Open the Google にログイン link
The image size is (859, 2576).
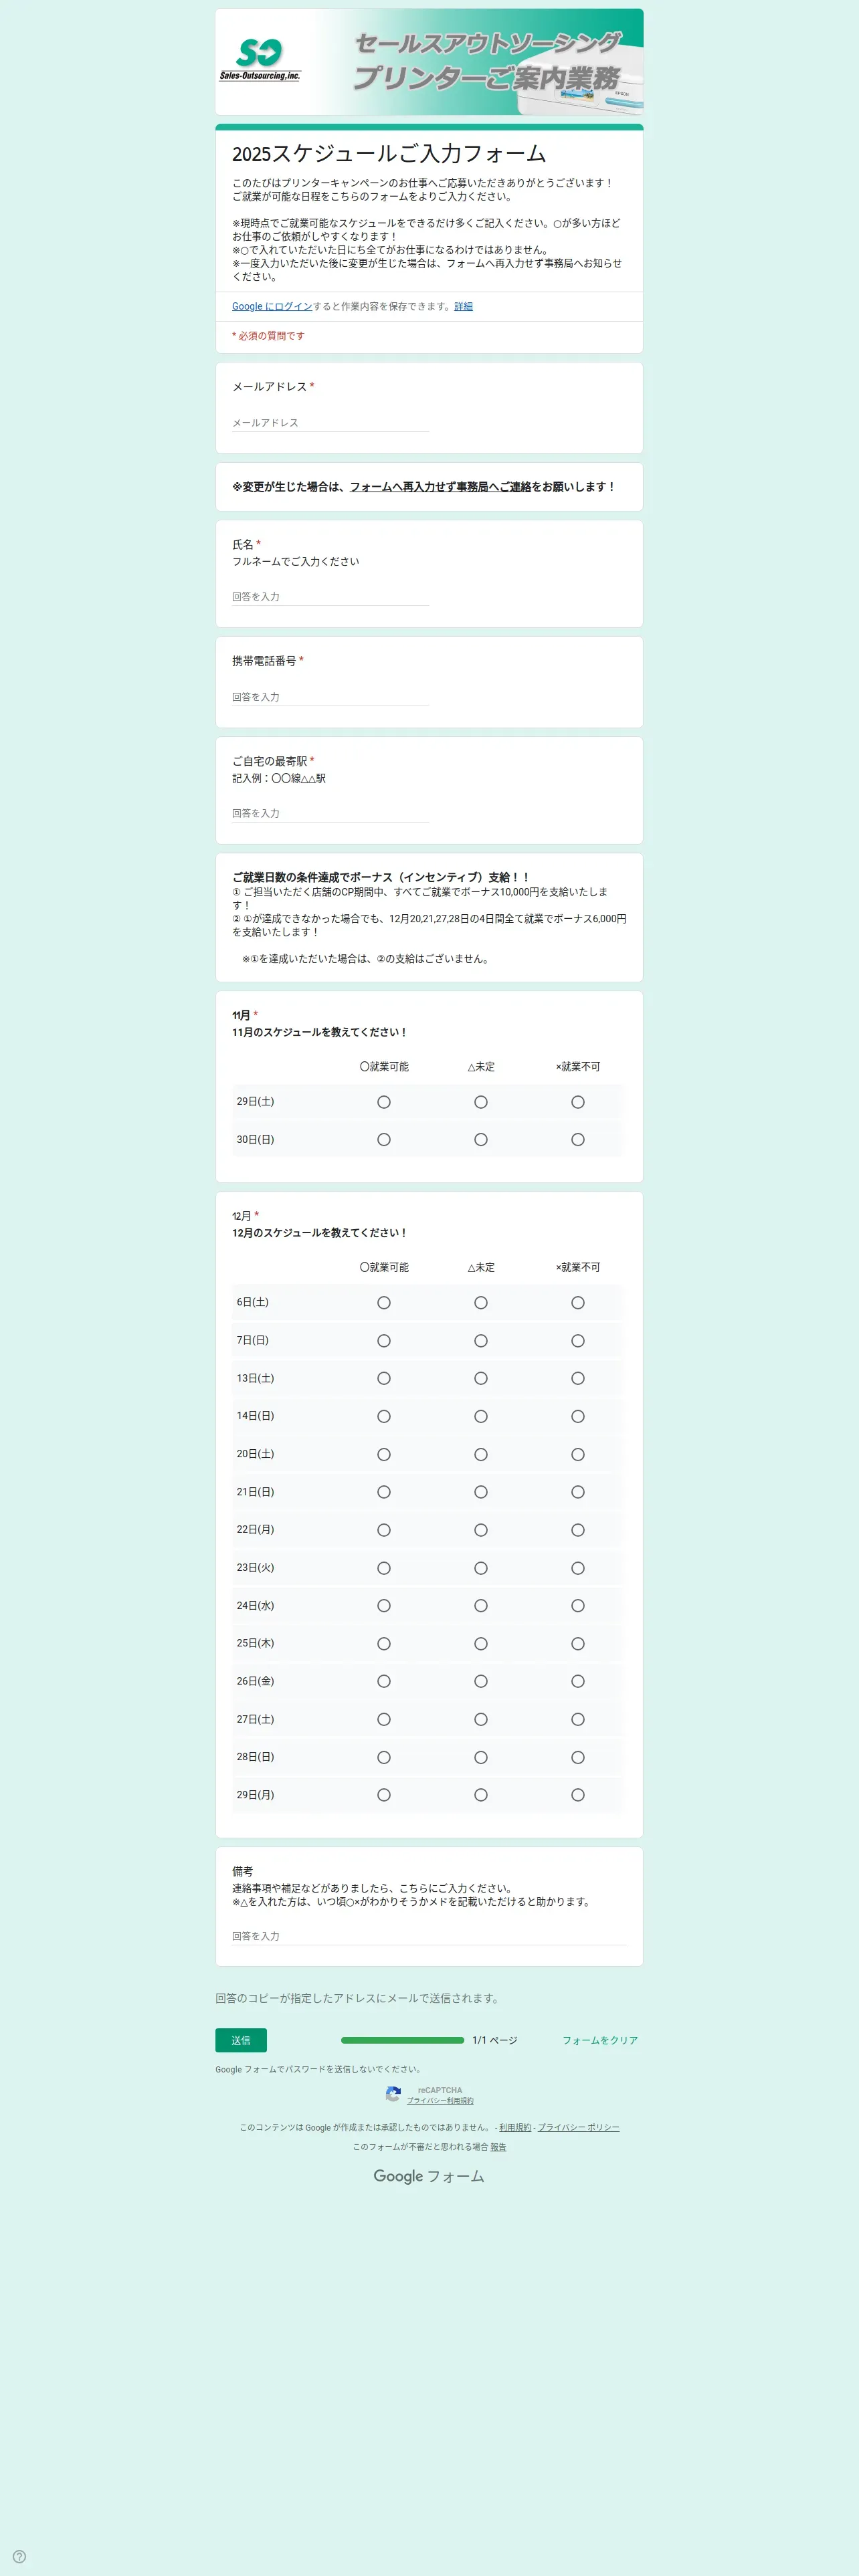point(272,306)
